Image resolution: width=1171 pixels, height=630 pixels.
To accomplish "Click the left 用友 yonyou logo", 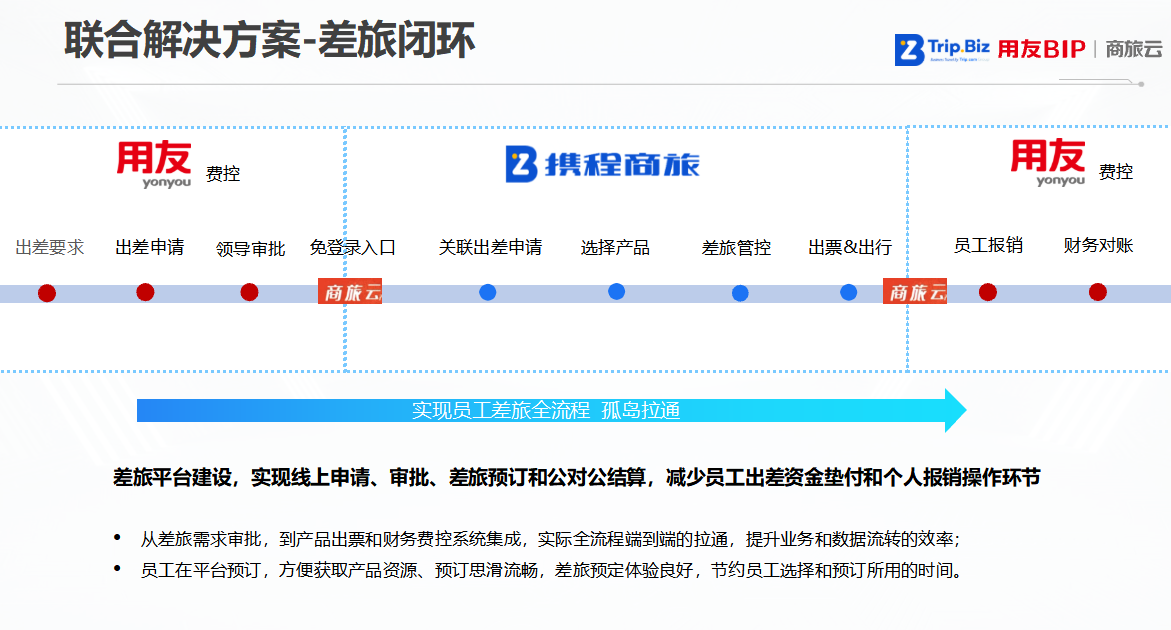I will tap(154, 164).
